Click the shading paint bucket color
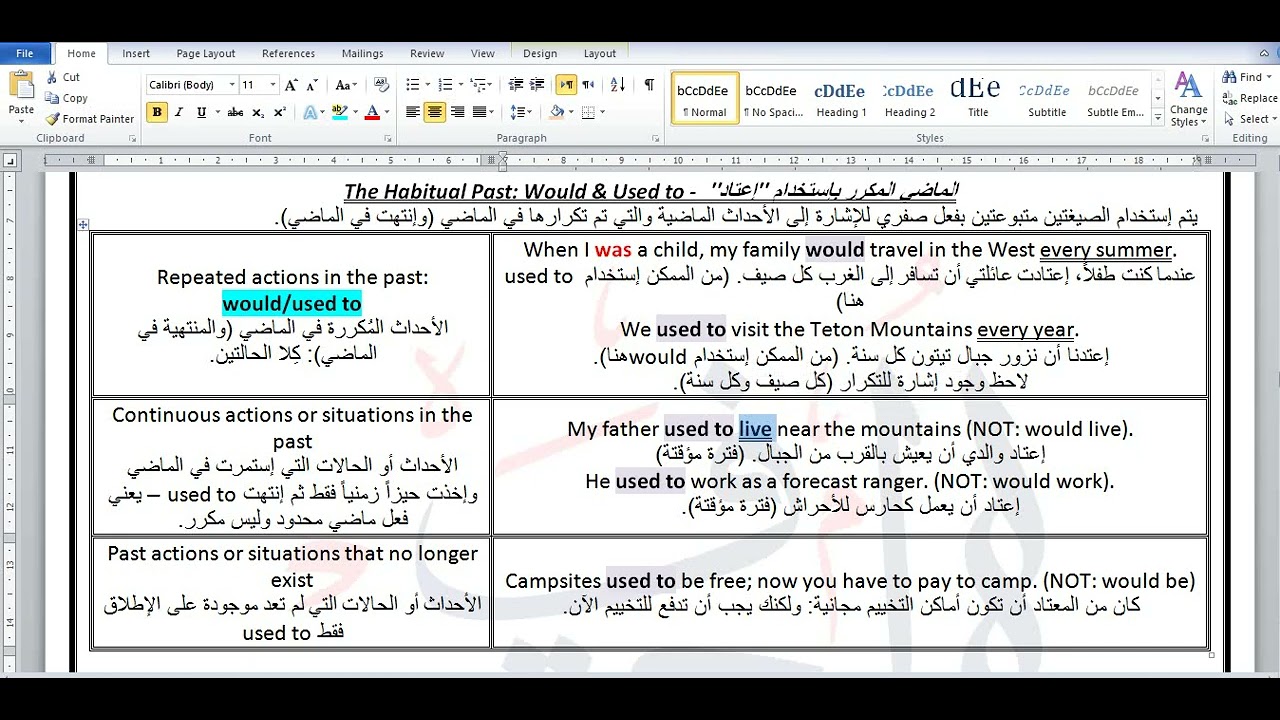 click(557, 112)
